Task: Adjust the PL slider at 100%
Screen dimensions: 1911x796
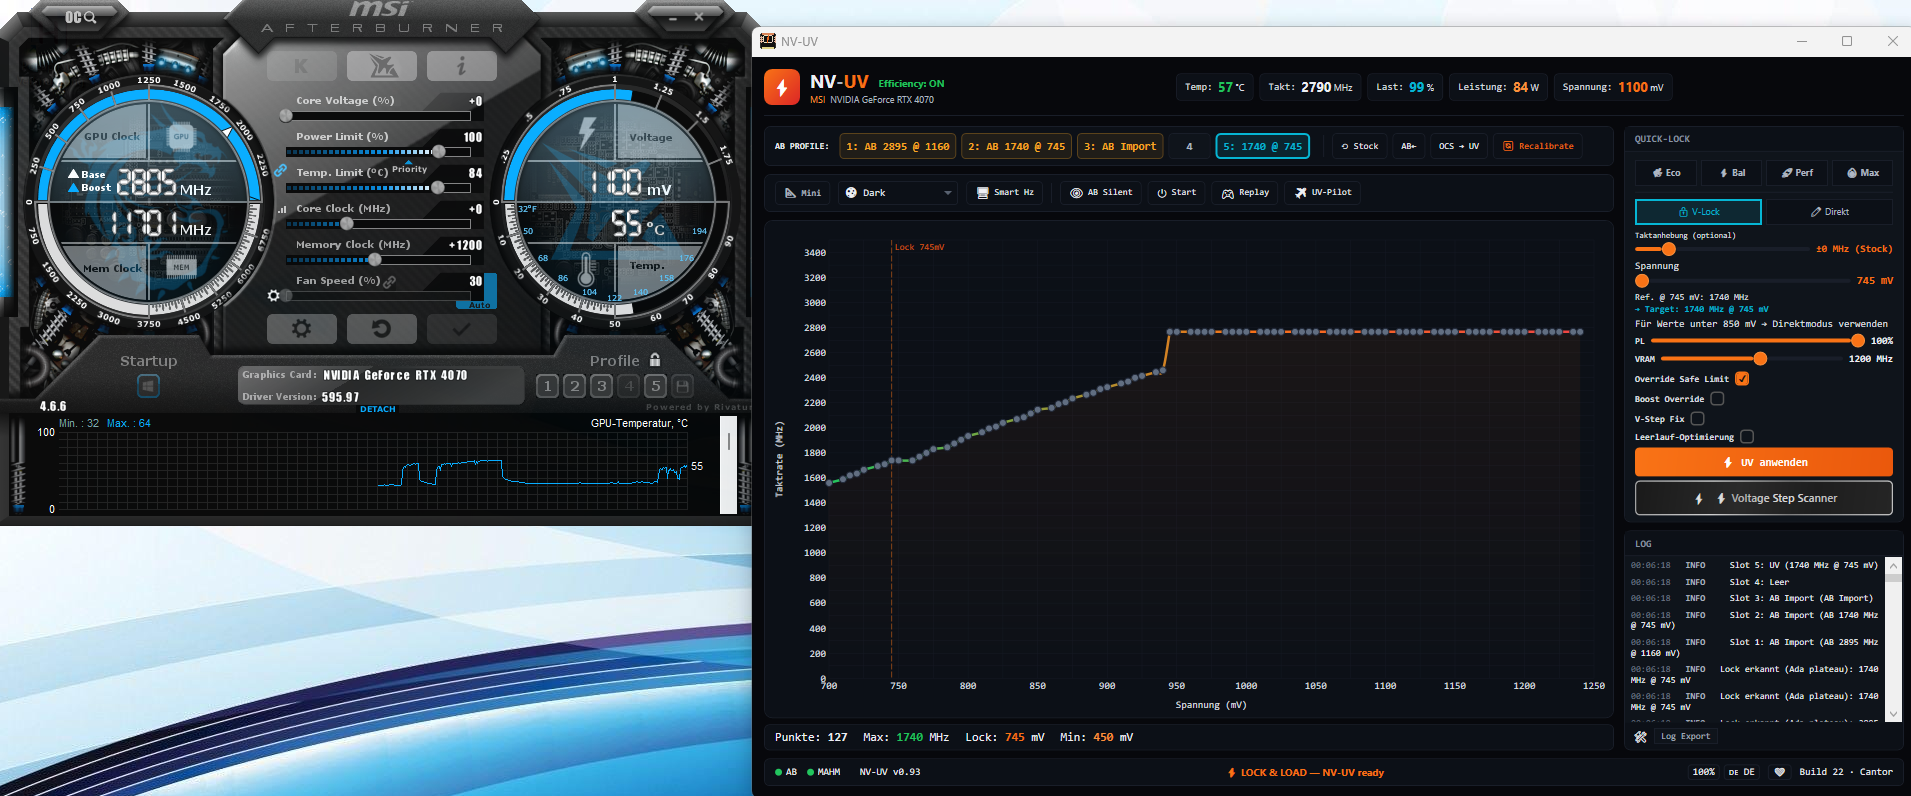Action: 1757,341
